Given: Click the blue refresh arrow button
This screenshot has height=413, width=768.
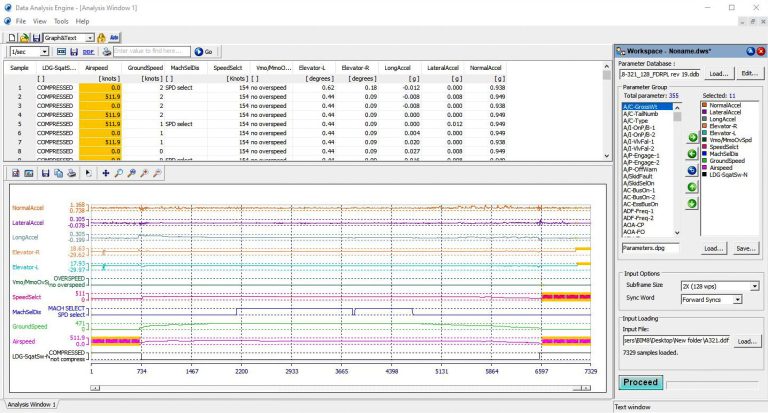Looking at the screenshot, I should pyautogui.click(x=692, y=170).
